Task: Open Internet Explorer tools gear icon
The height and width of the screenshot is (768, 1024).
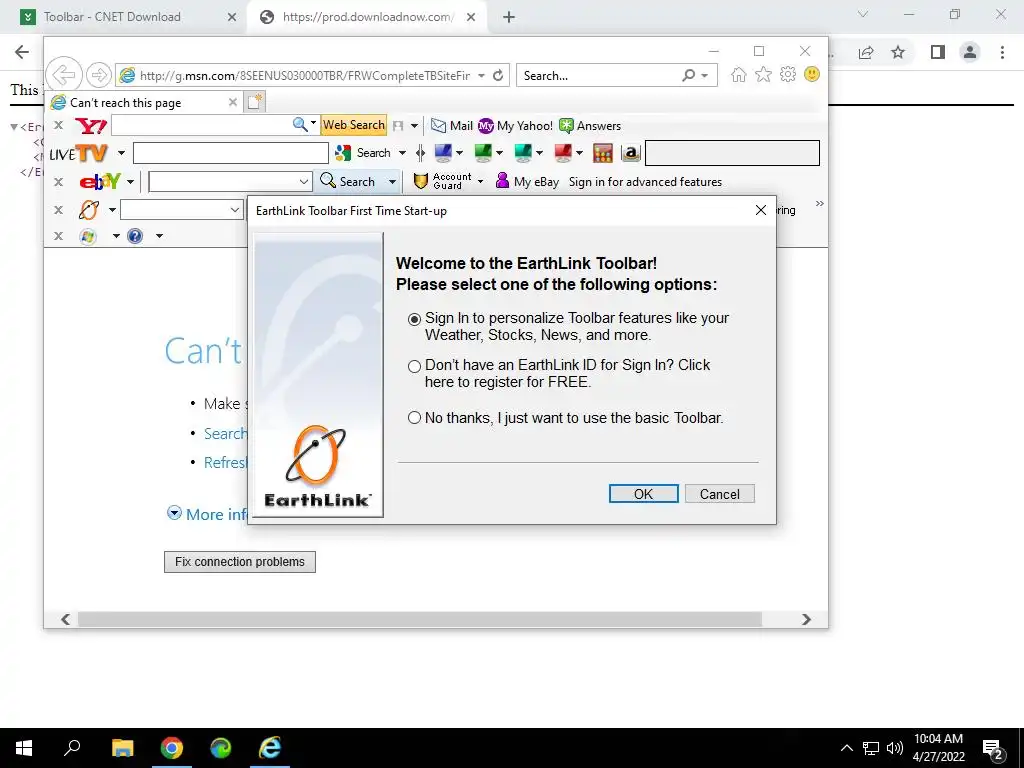Action: tap(788, 74)
